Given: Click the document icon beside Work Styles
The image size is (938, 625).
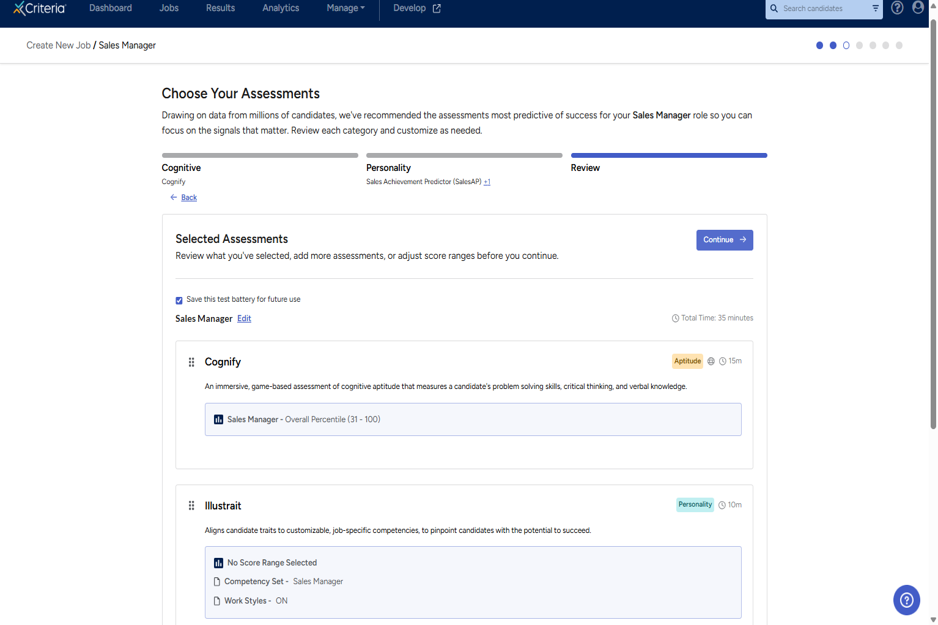Looking at the screenshot, I should [x=217, y=600].
